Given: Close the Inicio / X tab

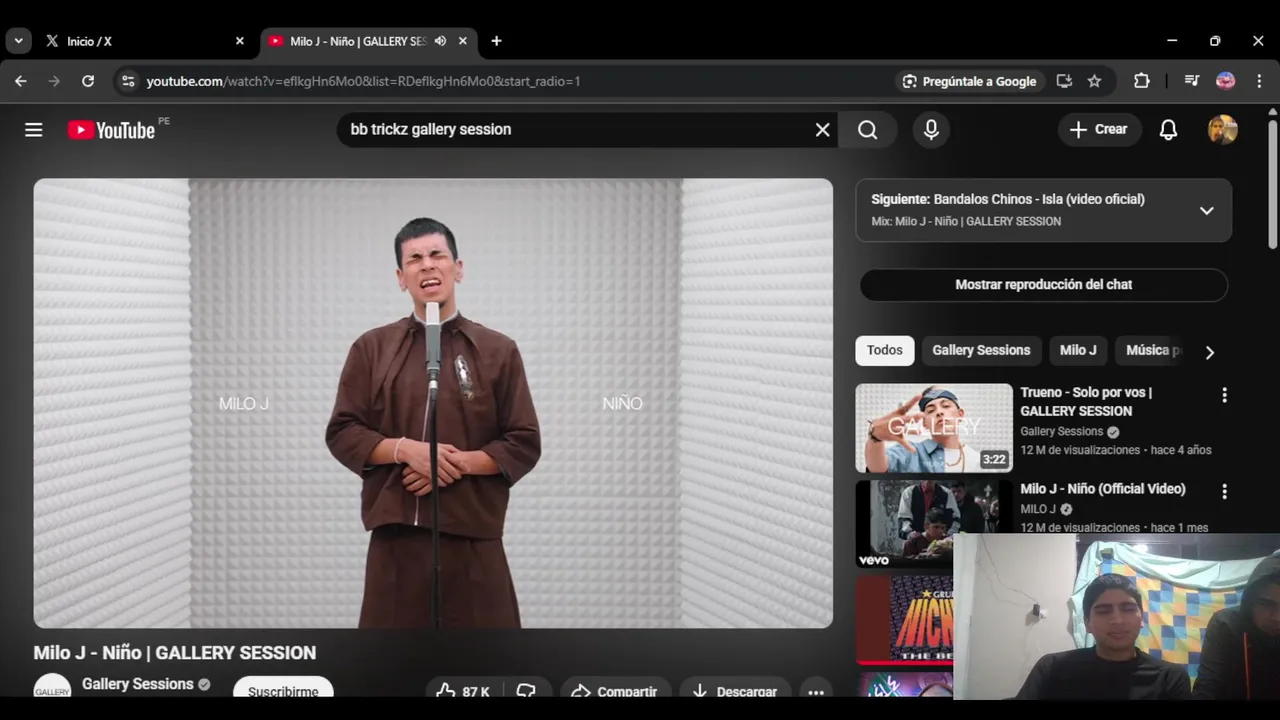Looking at the screenshot, I should (239, 41).
